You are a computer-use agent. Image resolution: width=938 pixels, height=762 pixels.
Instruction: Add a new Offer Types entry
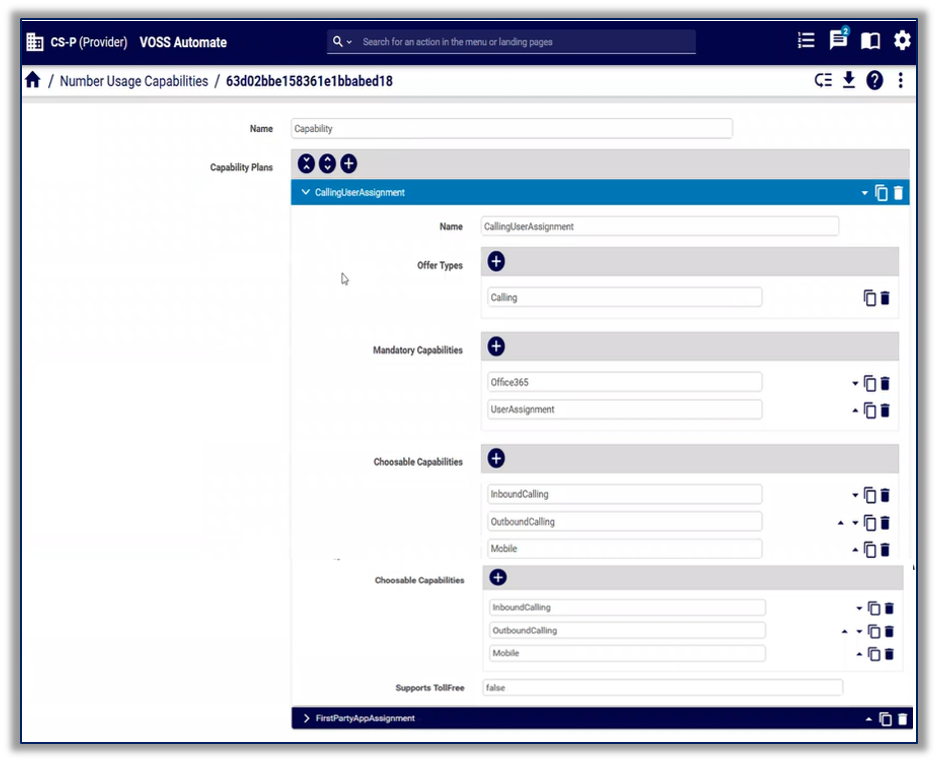click(x=496, y=261)
